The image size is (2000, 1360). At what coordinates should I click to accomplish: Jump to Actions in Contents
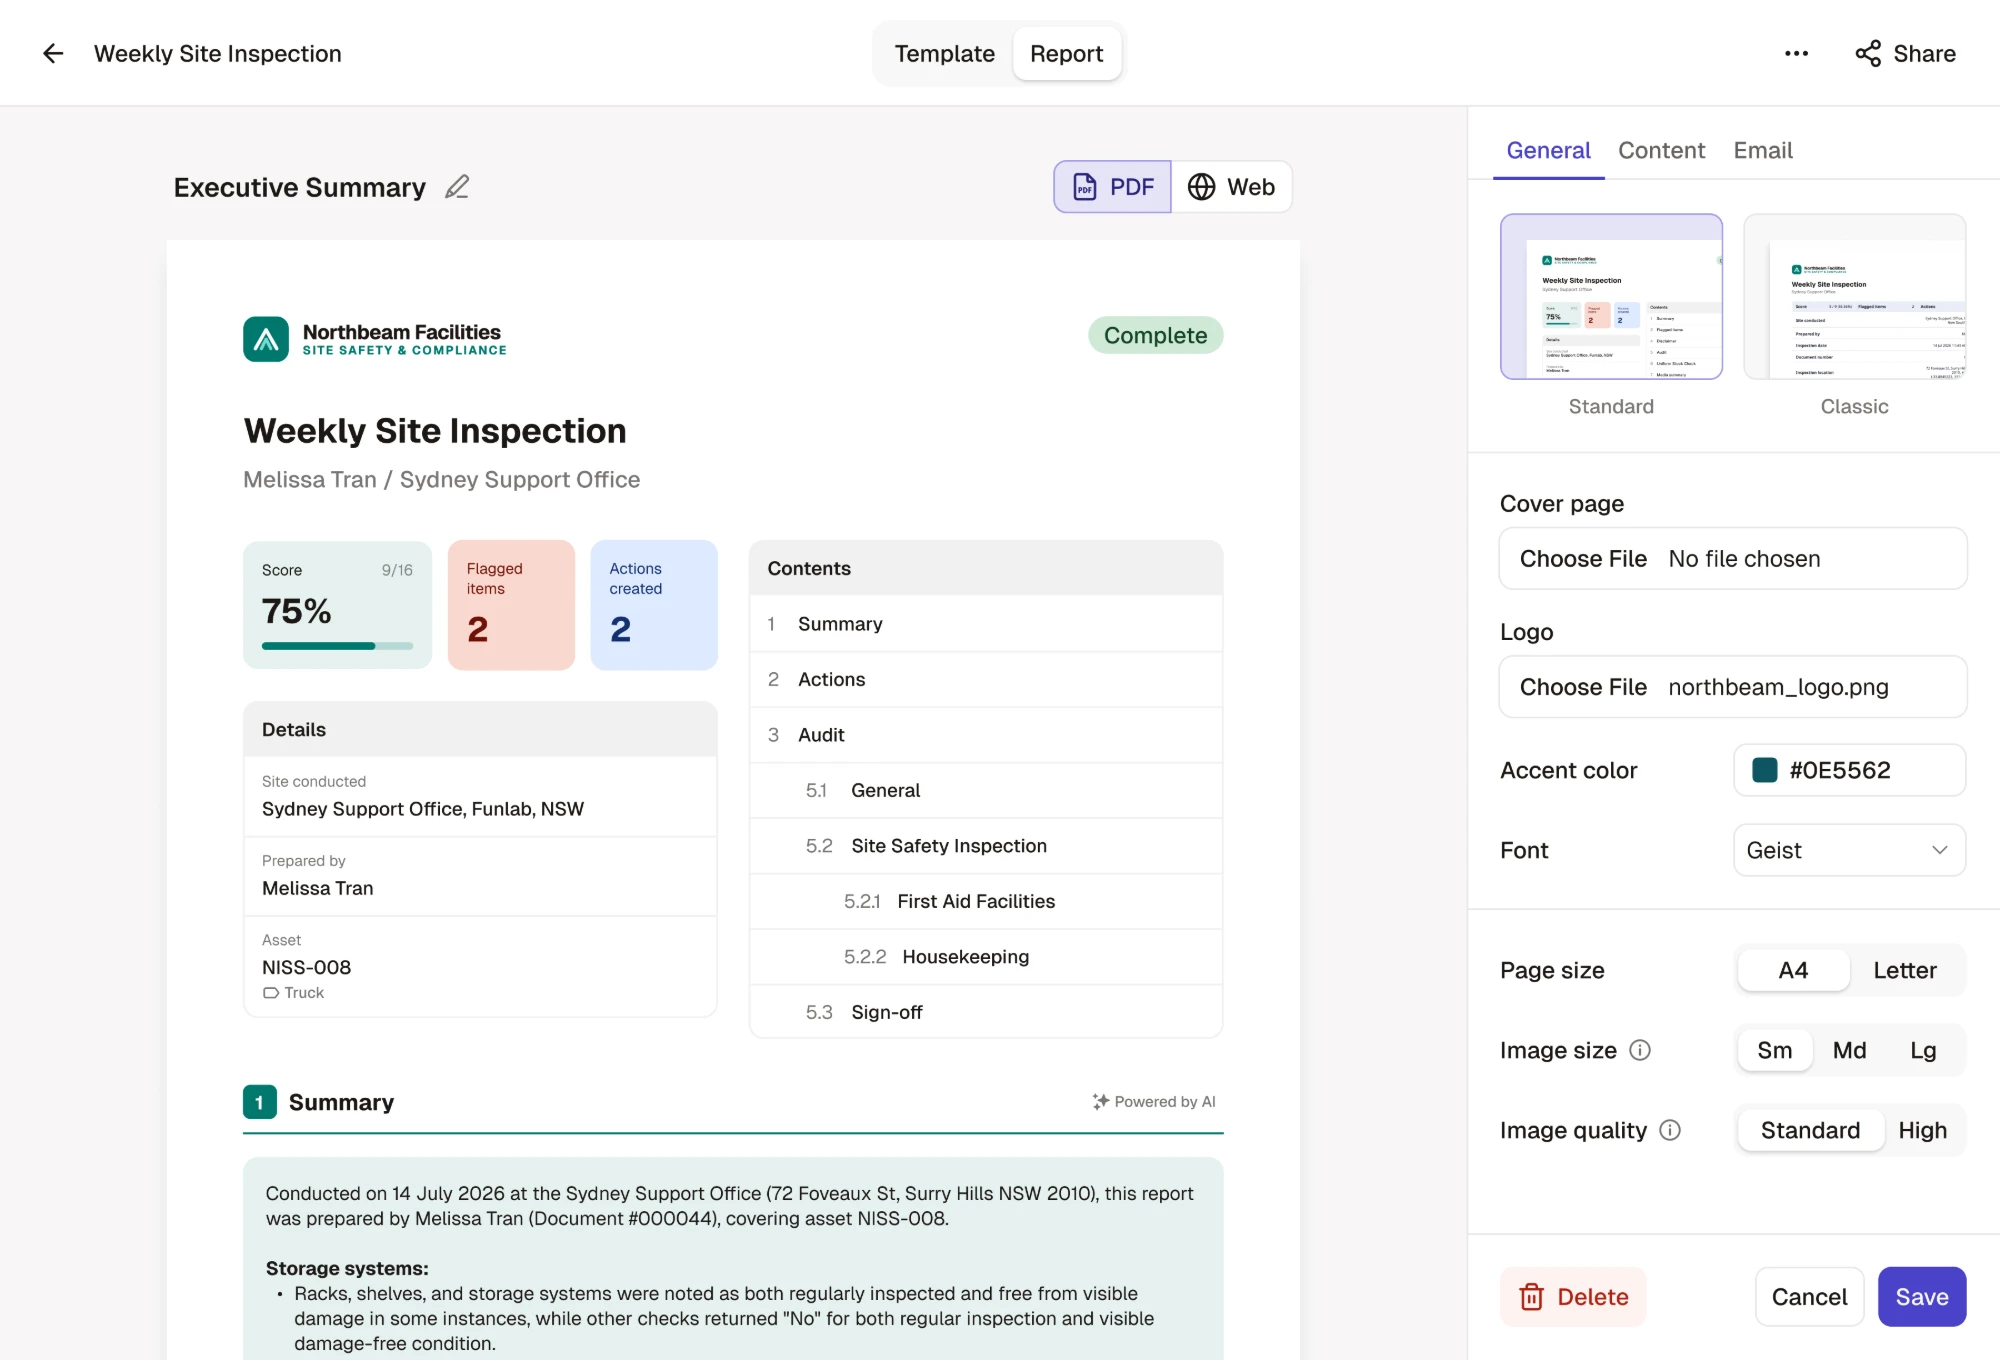[x=986, y=680]
